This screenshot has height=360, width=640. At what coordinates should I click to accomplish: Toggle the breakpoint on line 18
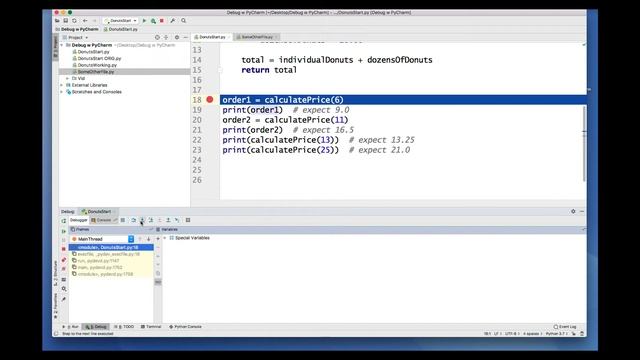tap(210, 100)
